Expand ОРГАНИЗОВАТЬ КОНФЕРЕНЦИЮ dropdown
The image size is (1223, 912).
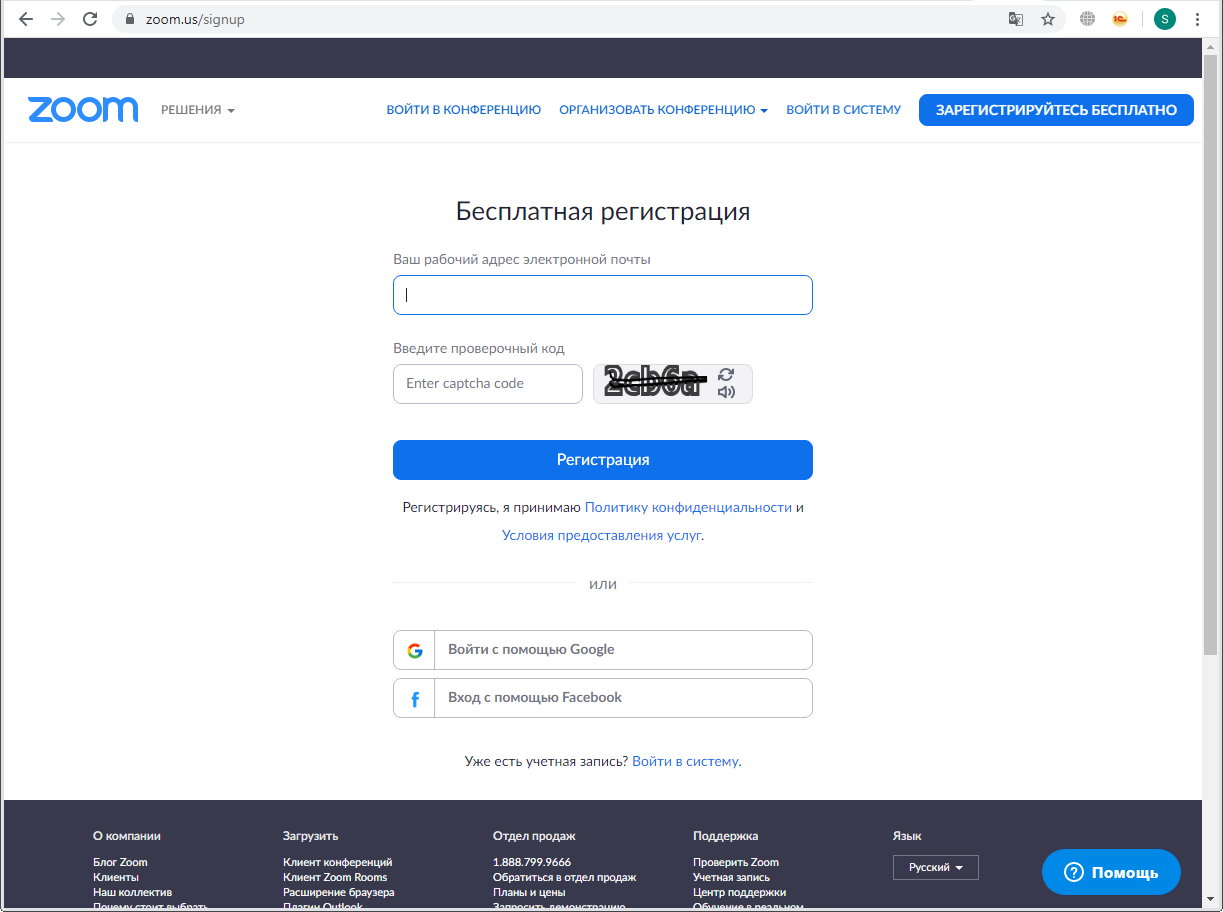[663, 110]
